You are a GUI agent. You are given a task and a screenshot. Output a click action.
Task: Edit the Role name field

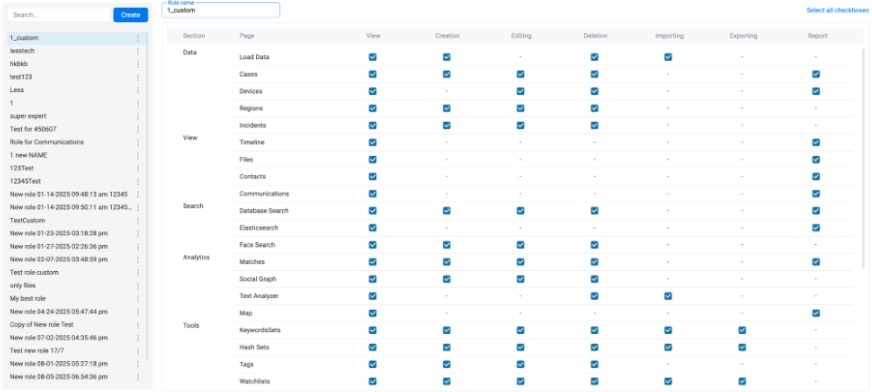(x=221, y=11)
